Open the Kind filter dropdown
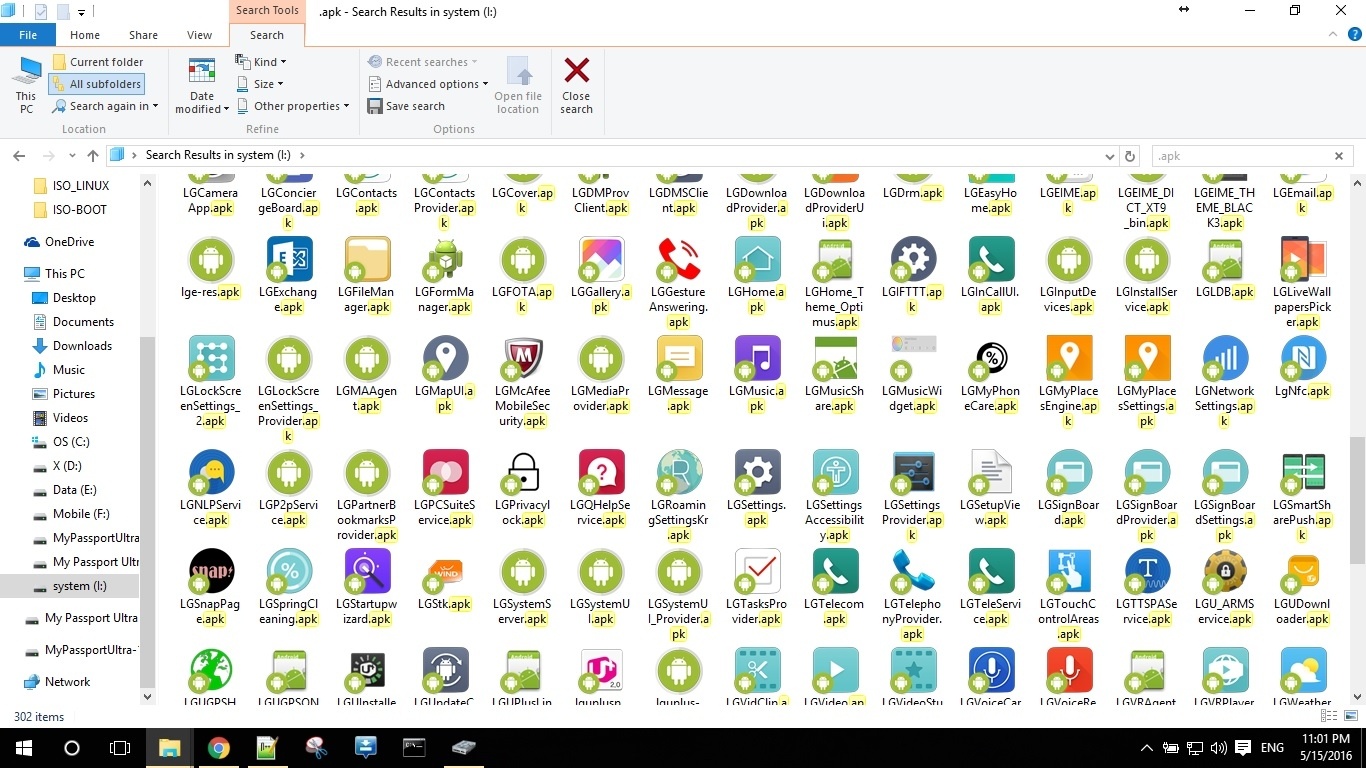 [261, 62]
